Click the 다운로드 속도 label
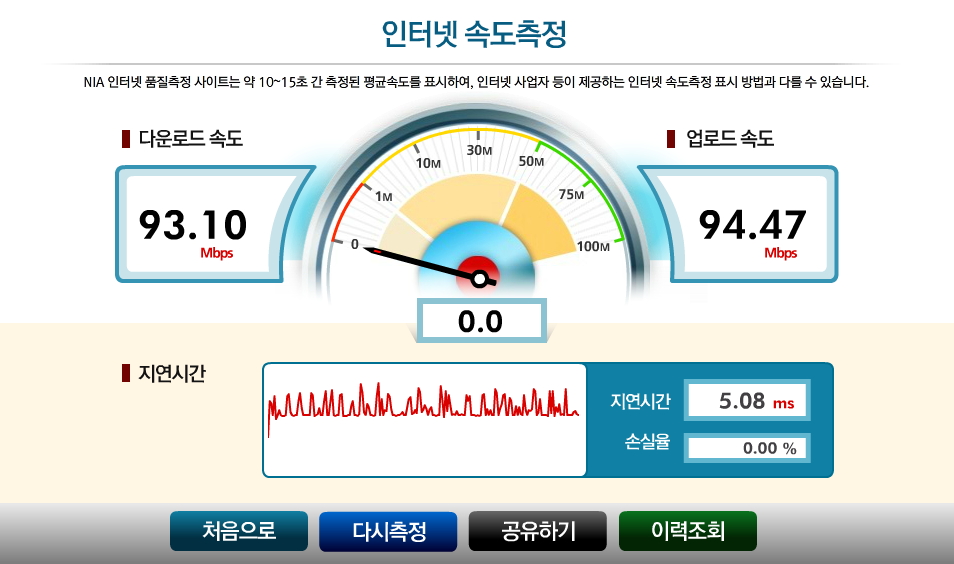 coord(190,139)
